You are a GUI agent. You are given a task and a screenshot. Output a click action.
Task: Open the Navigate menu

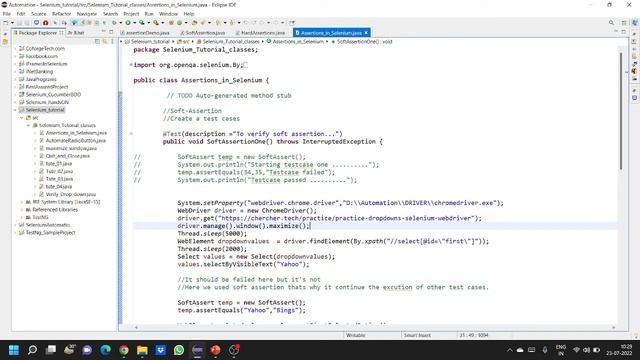(87, 13)
